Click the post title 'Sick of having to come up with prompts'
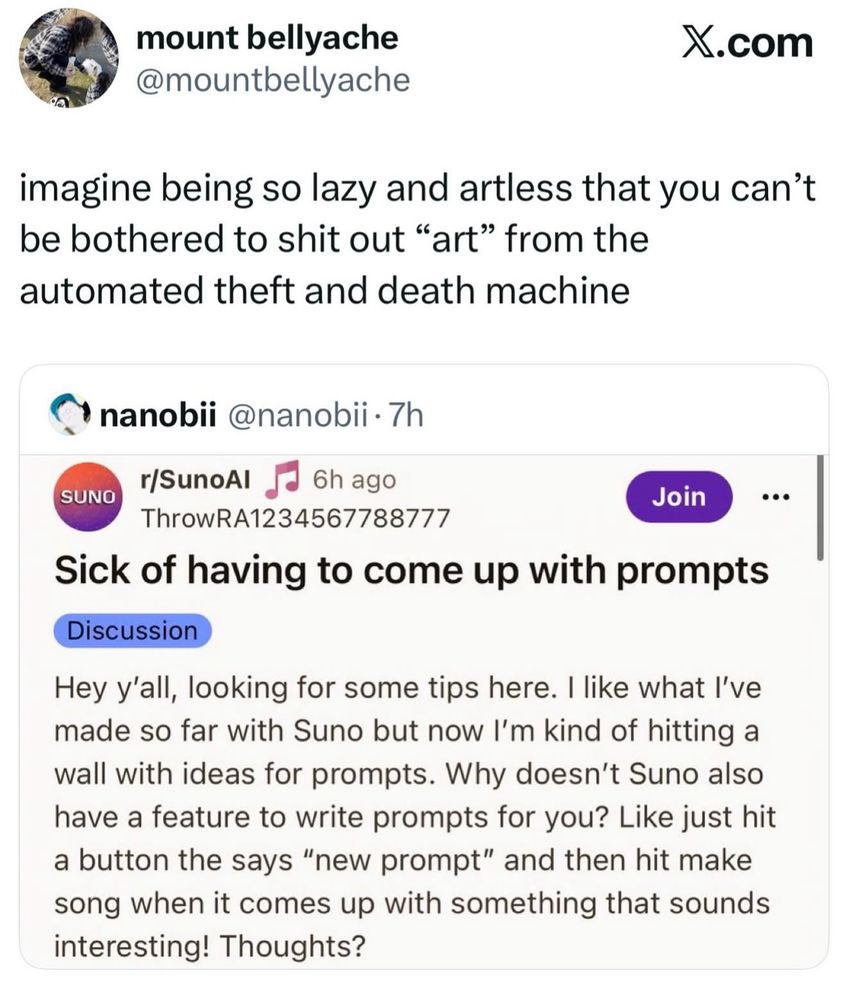The width and height of the screenshot is (845, 1000). 410,571
